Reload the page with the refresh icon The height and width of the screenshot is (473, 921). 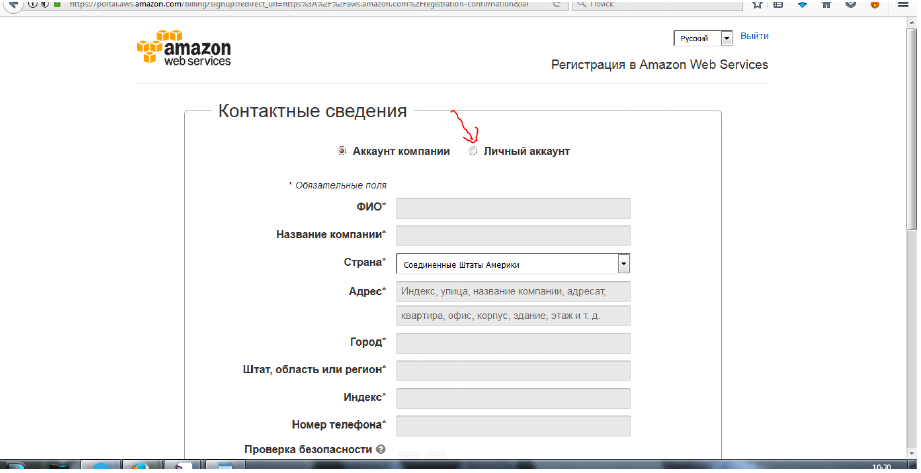(556, 4)
